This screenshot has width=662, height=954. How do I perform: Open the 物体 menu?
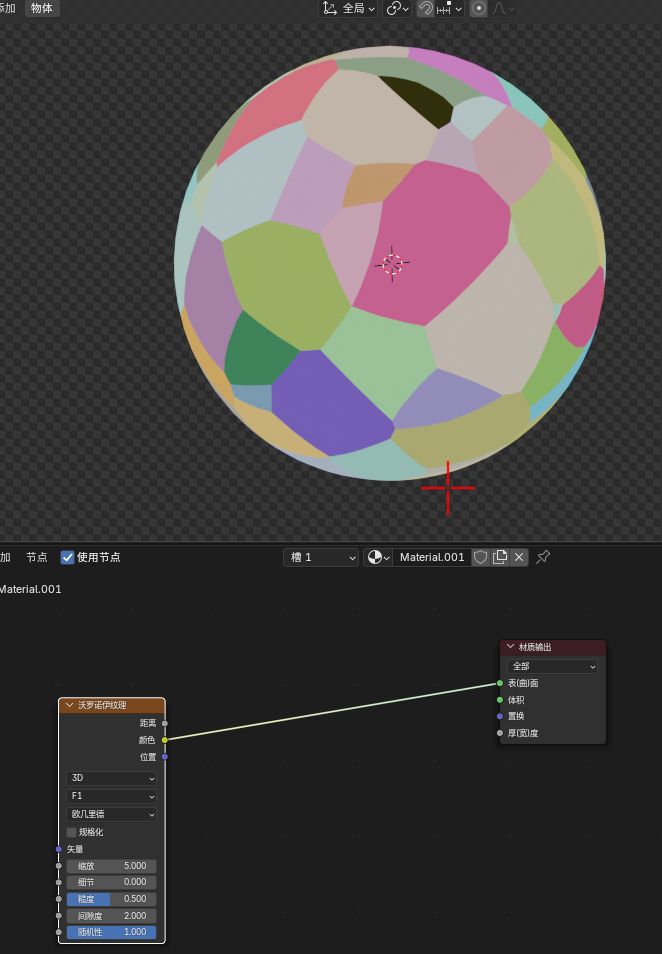41,8
